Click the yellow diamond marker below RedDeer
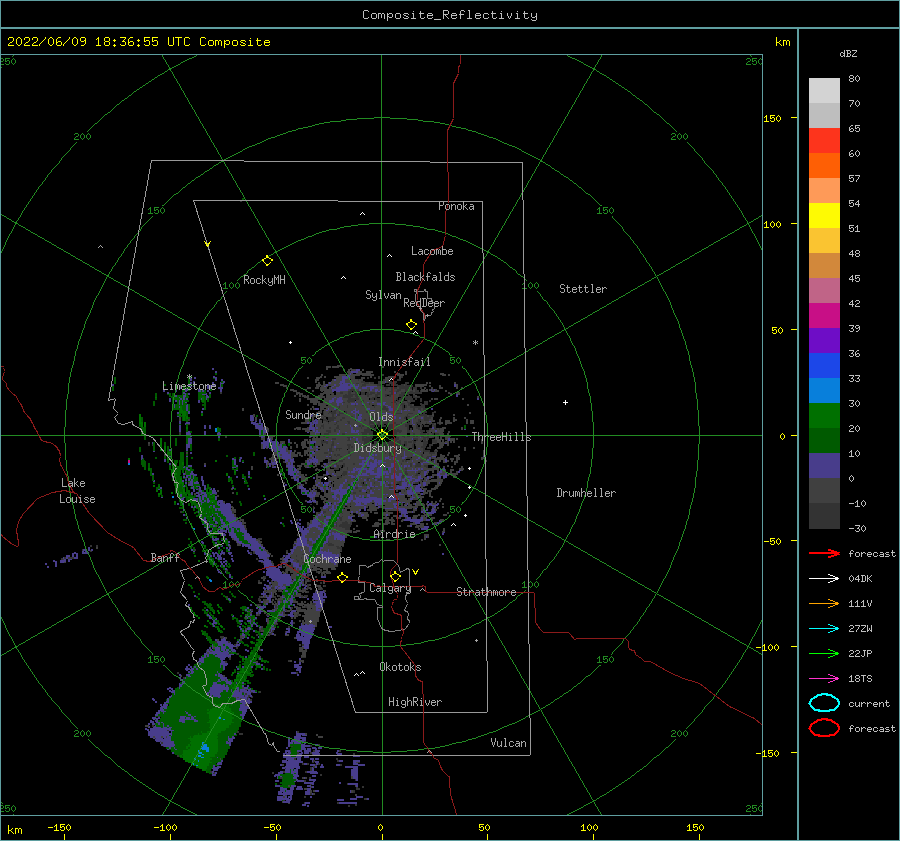The height and width of the screenshot is (841, 900). coord(412,324)
